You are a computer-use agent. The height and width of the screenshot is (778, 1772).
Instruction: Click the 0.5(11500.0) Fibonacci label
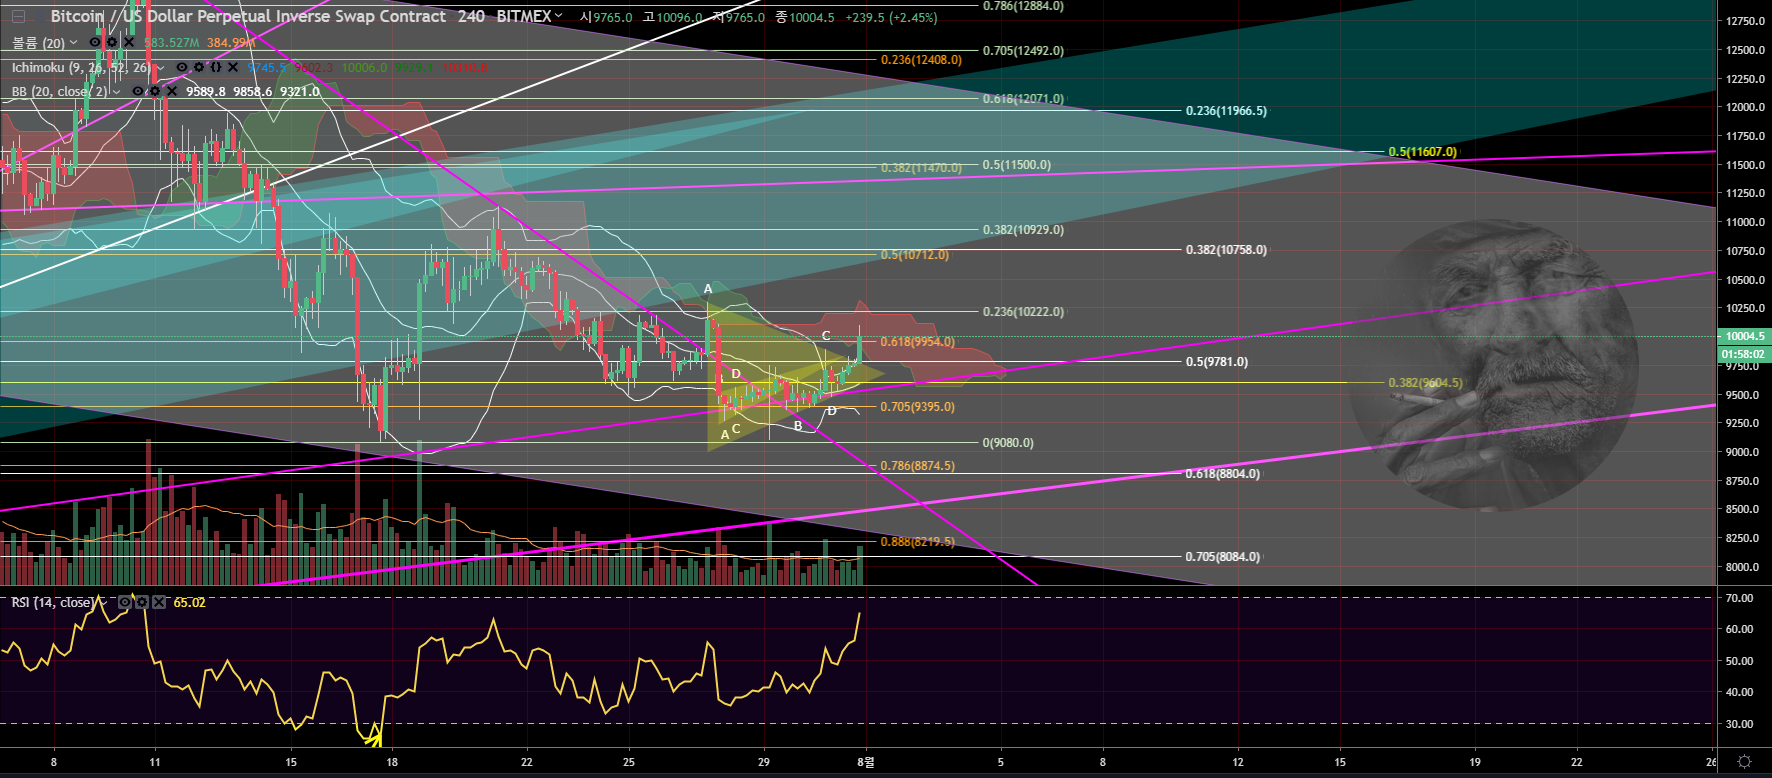tap(1016, 165)
